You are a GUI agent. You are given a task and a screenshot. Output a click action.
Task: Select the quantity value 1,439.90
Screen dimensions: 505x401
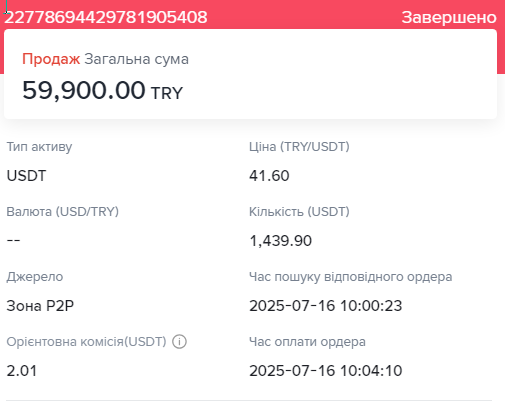click(x=281, y=241)
